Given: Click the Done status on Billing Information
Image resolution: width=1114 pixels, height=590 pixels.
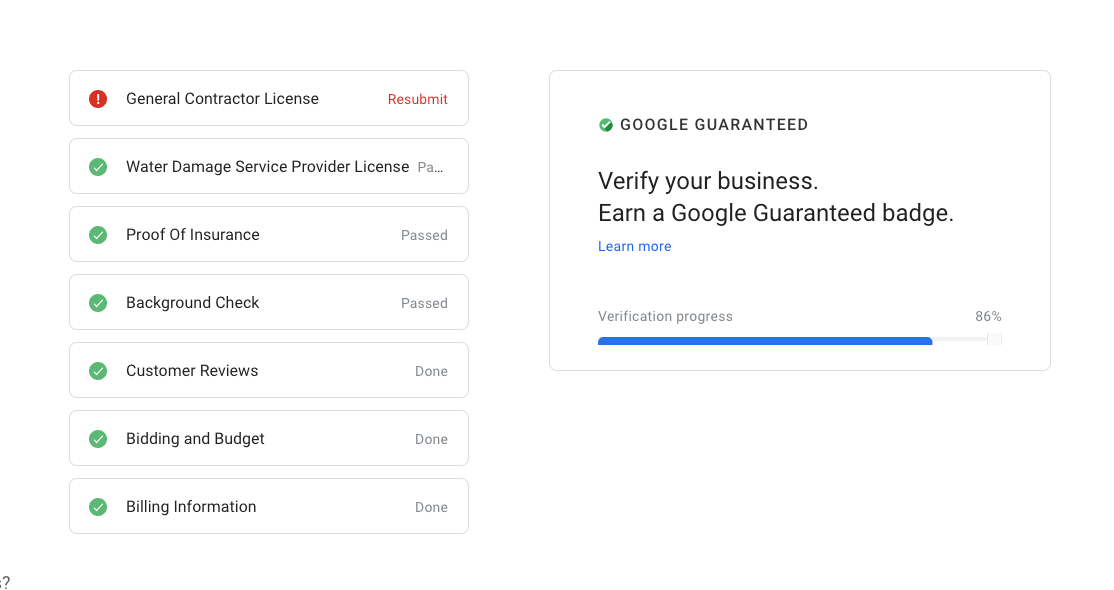Looking at the screenshot, I should pyautogui.click(x=431, y=508).
